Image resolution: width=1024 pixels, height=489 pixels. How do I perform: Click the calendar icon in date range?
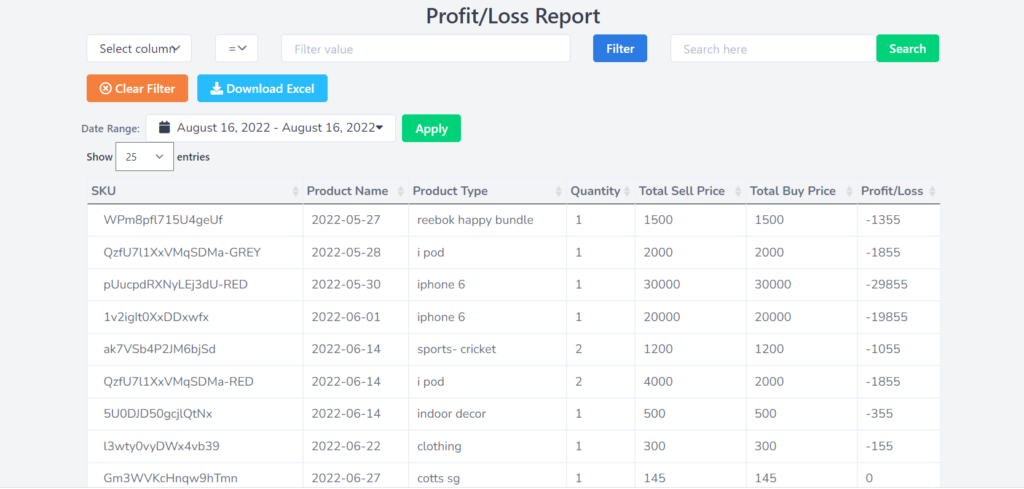[x=165, y=128]
